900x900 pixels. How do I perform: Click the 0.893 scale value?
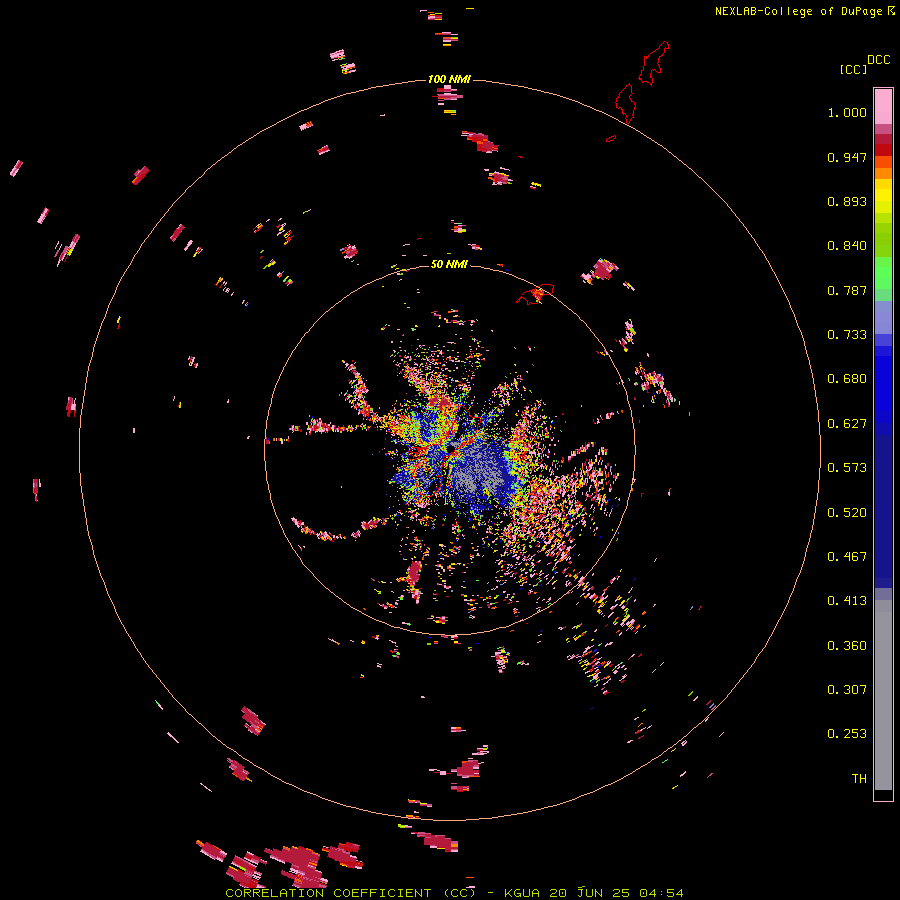(847, 201)
